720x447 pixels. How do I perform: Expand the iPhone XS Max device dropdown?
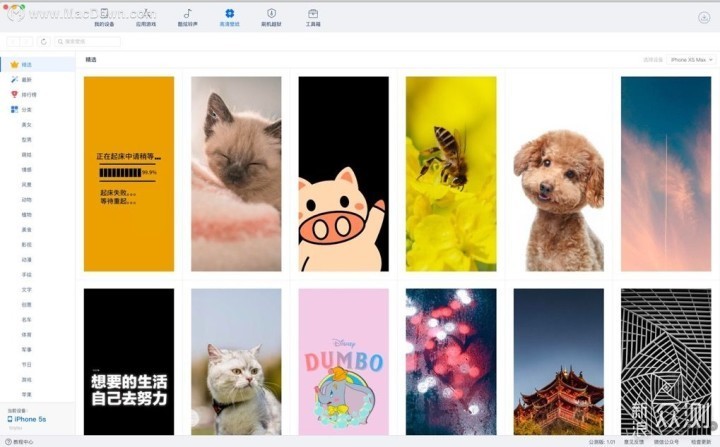691,60
